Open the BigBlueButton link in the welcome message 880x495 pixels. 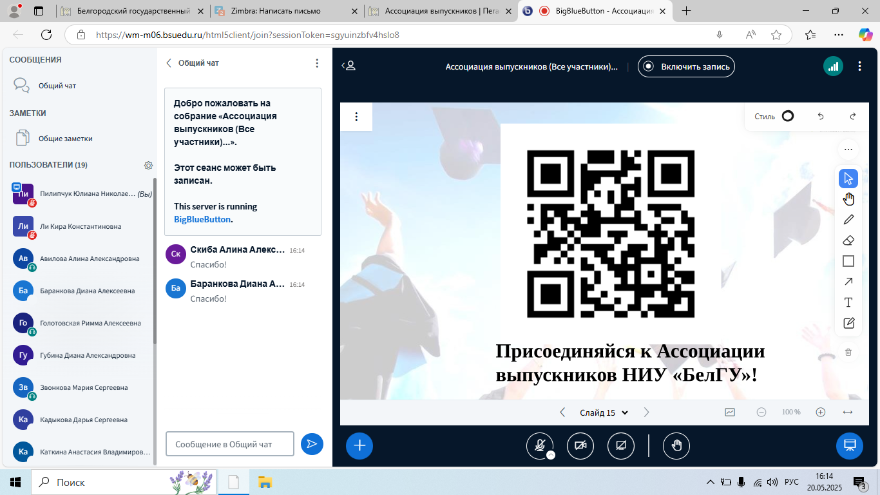pyautogui.click(x=203, y=219)
